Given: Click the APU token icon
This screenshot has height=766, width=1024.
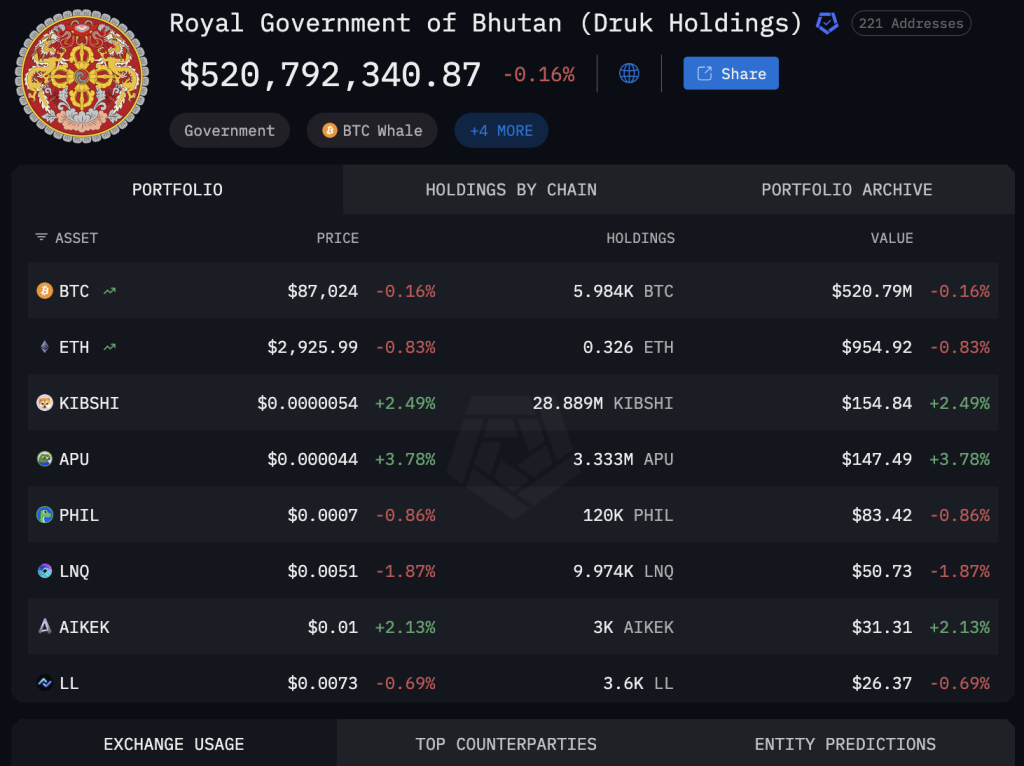Looking at the screenshot, I should pyautogui.click(x=44, y=459).
